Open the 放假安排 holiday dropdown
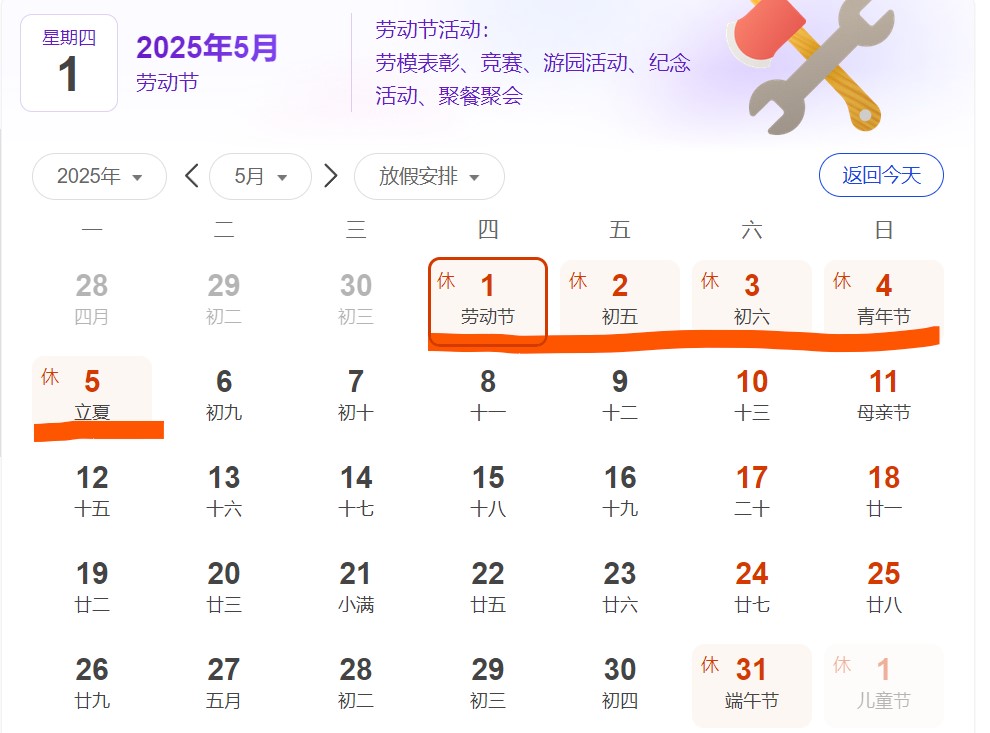Image resolution: width=990 pixels, height=733 pixels. [x=429, y=177]
